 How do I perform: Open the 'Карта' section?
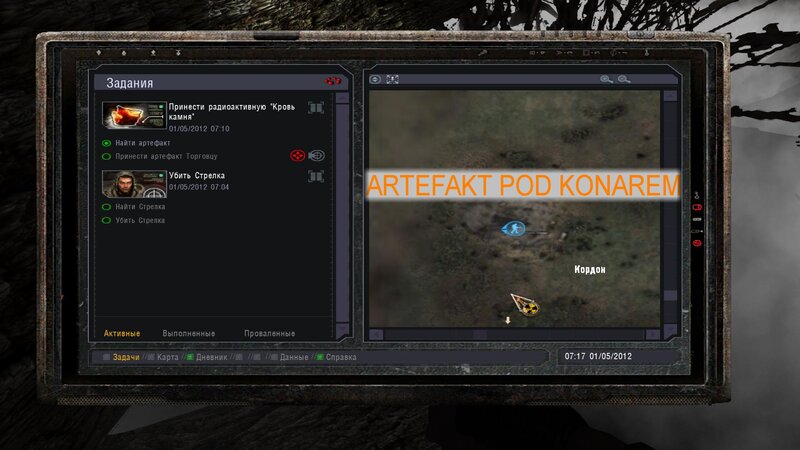point(167,357)
